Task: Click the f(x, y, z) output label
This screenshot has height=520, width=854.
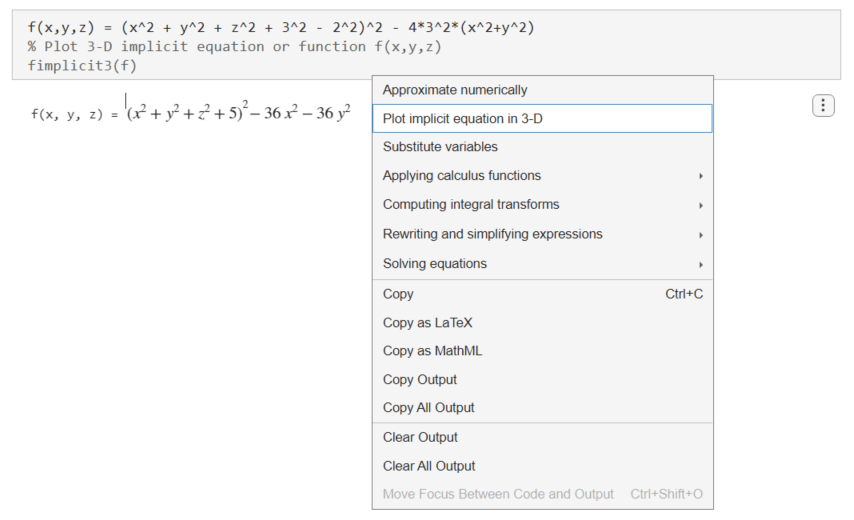Action: (x=68, y=114)
